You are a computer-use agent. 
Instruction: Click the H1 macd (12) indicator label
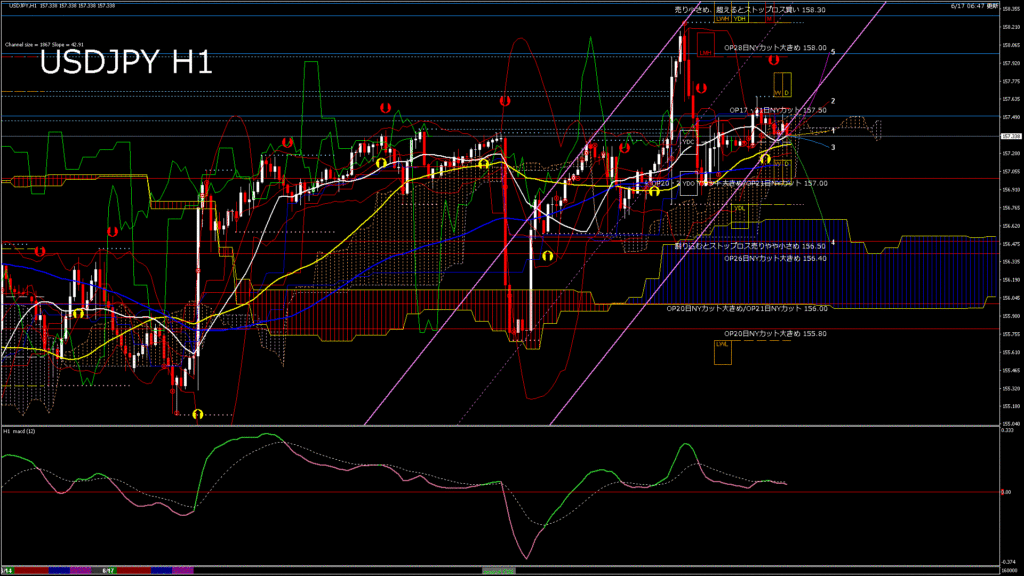tap(20, 431)
